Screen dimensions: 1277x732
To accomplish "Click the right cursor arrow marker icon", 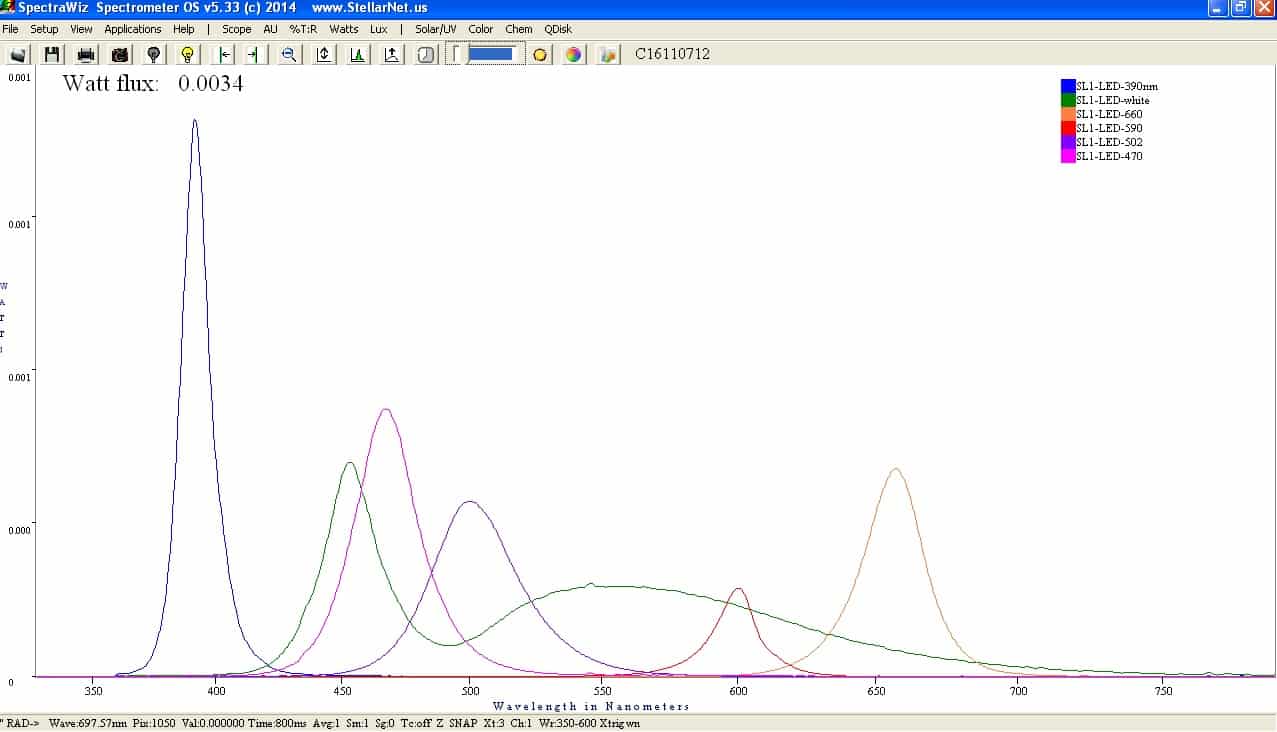I will click(254, 54).
